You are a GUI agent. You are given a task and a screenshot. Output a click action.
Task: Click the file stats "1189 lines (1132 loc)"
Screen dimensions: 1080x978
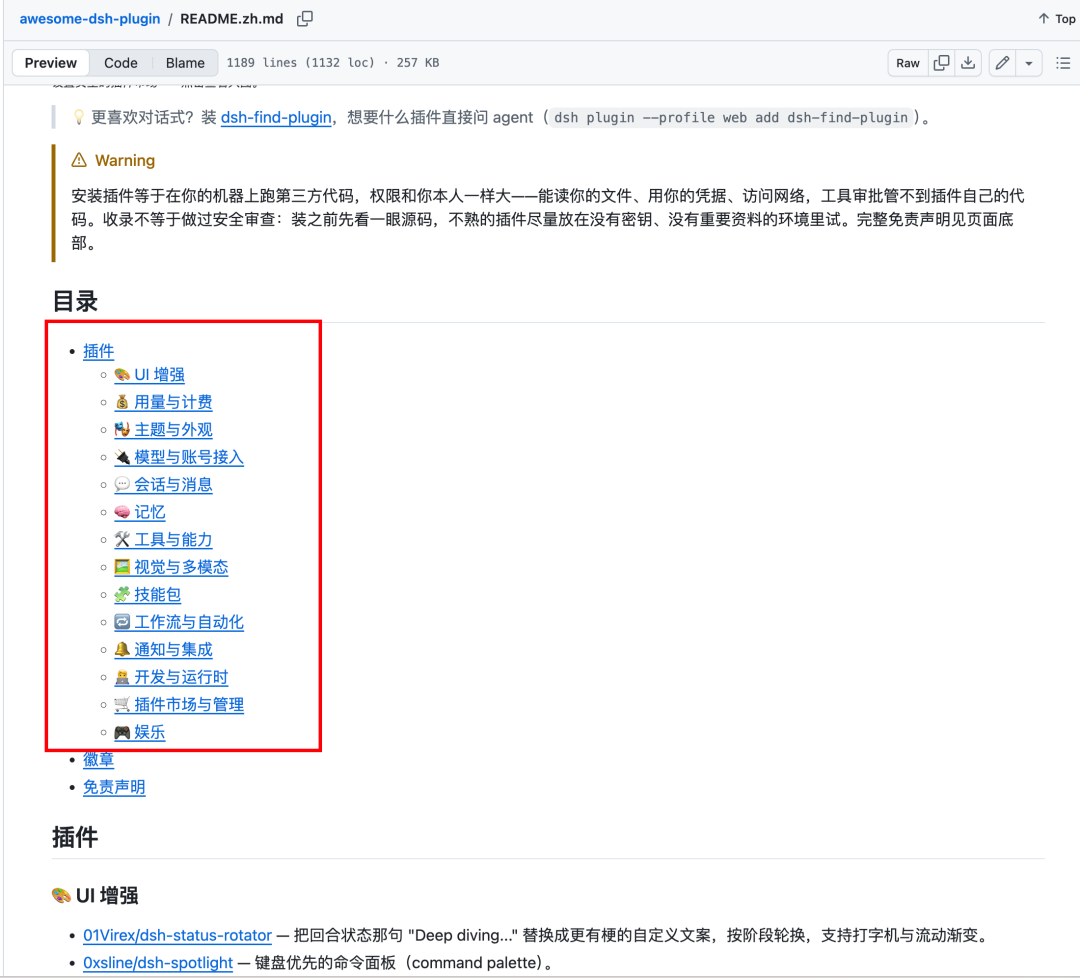coord(301,63)
